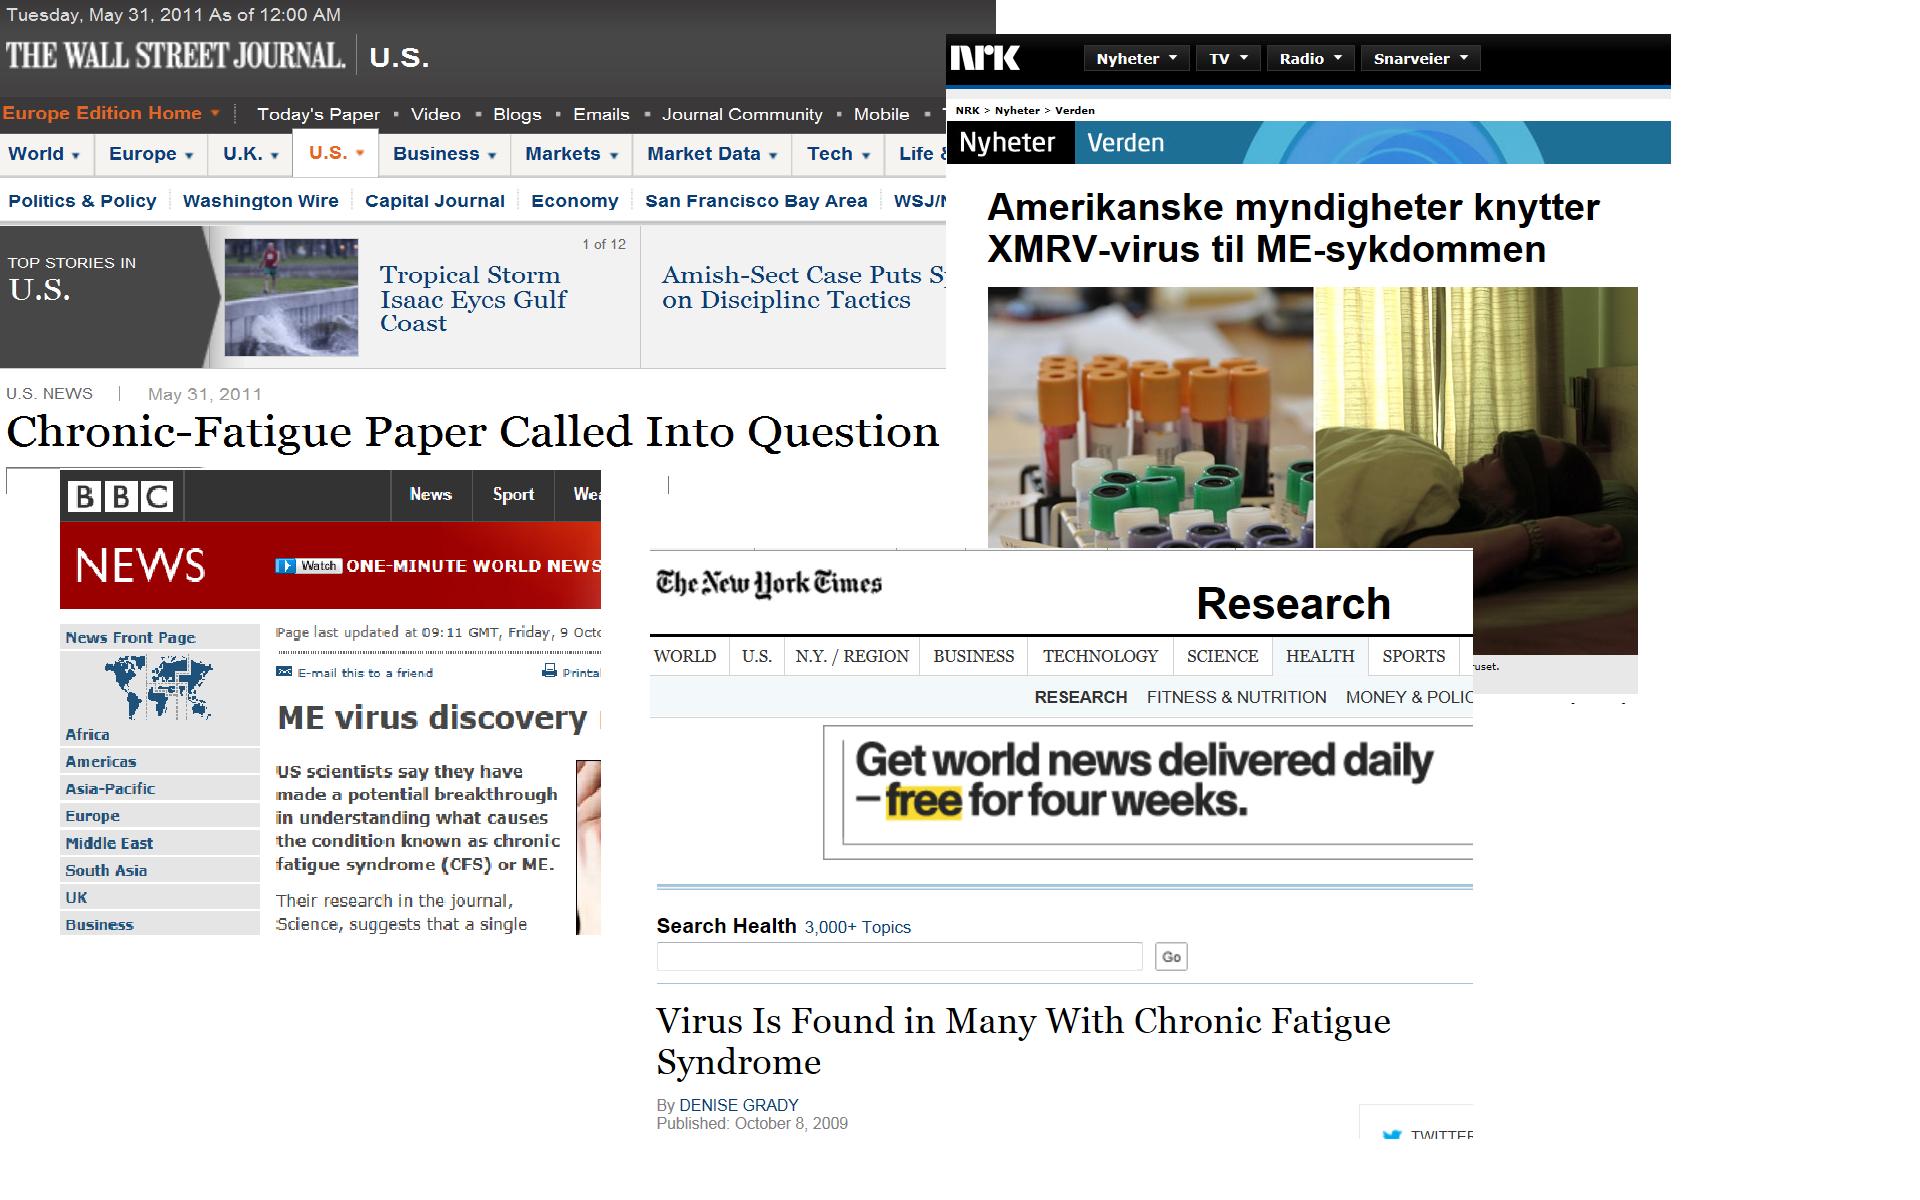This screenshot has height=1200, width=1920.
Task: Open the Markets dropdown in WSJ navigation
Action: tap(571, 154)
